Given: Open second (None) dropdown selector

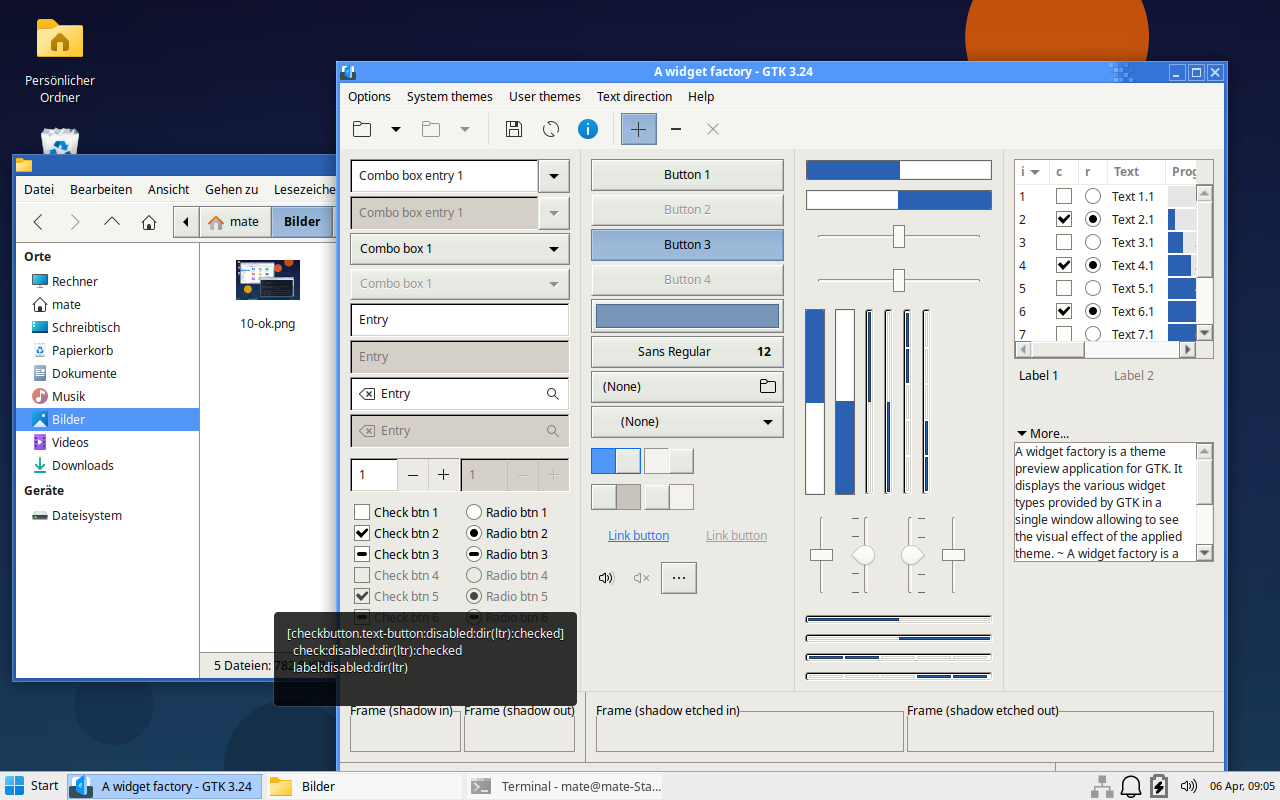Looking at the screenshot, I should 687,422.
